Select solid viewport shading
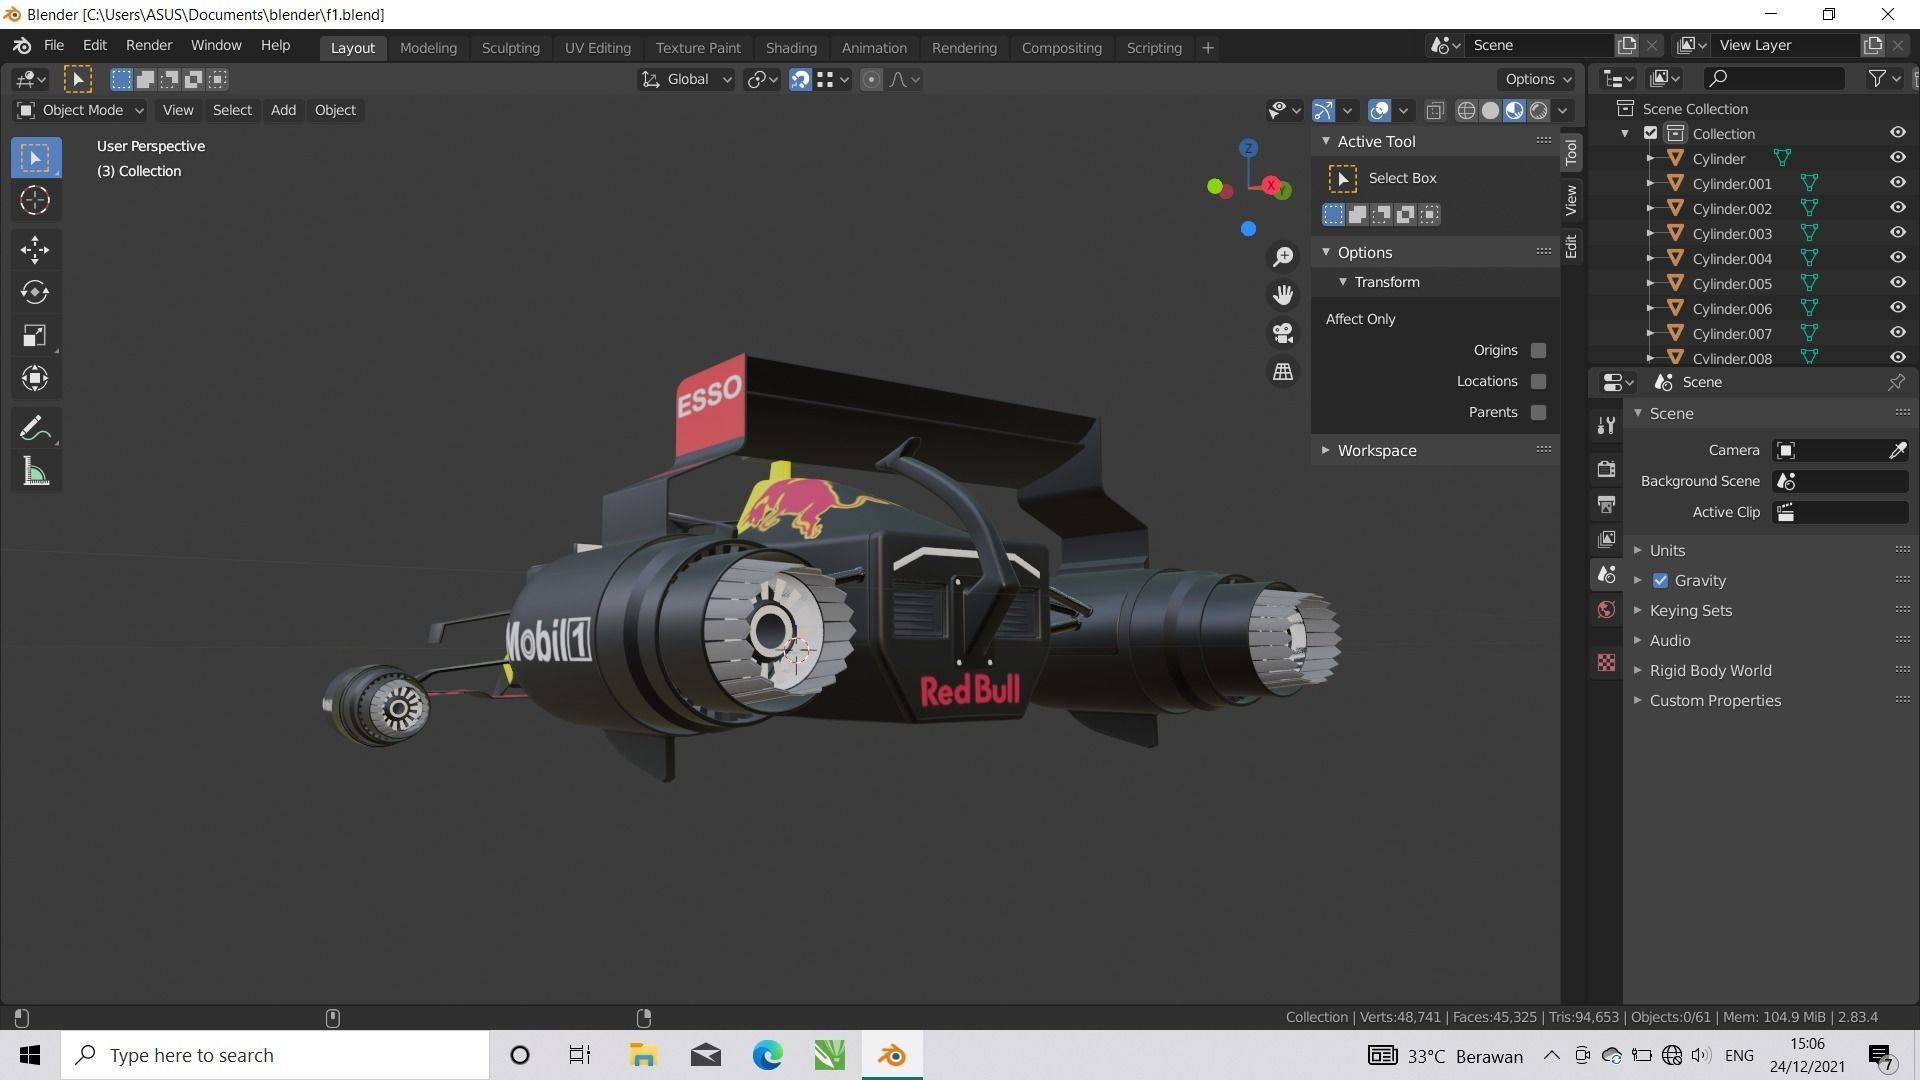The width and height of the screenshot is (1920, 1080). click(x=1490, y=111)
